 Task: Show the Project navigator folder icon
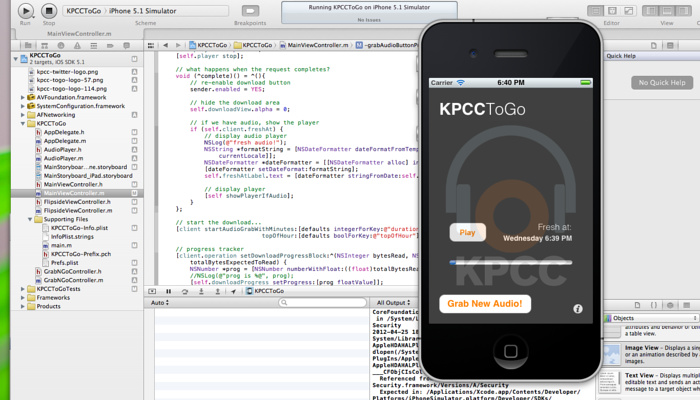coord(28,46)
